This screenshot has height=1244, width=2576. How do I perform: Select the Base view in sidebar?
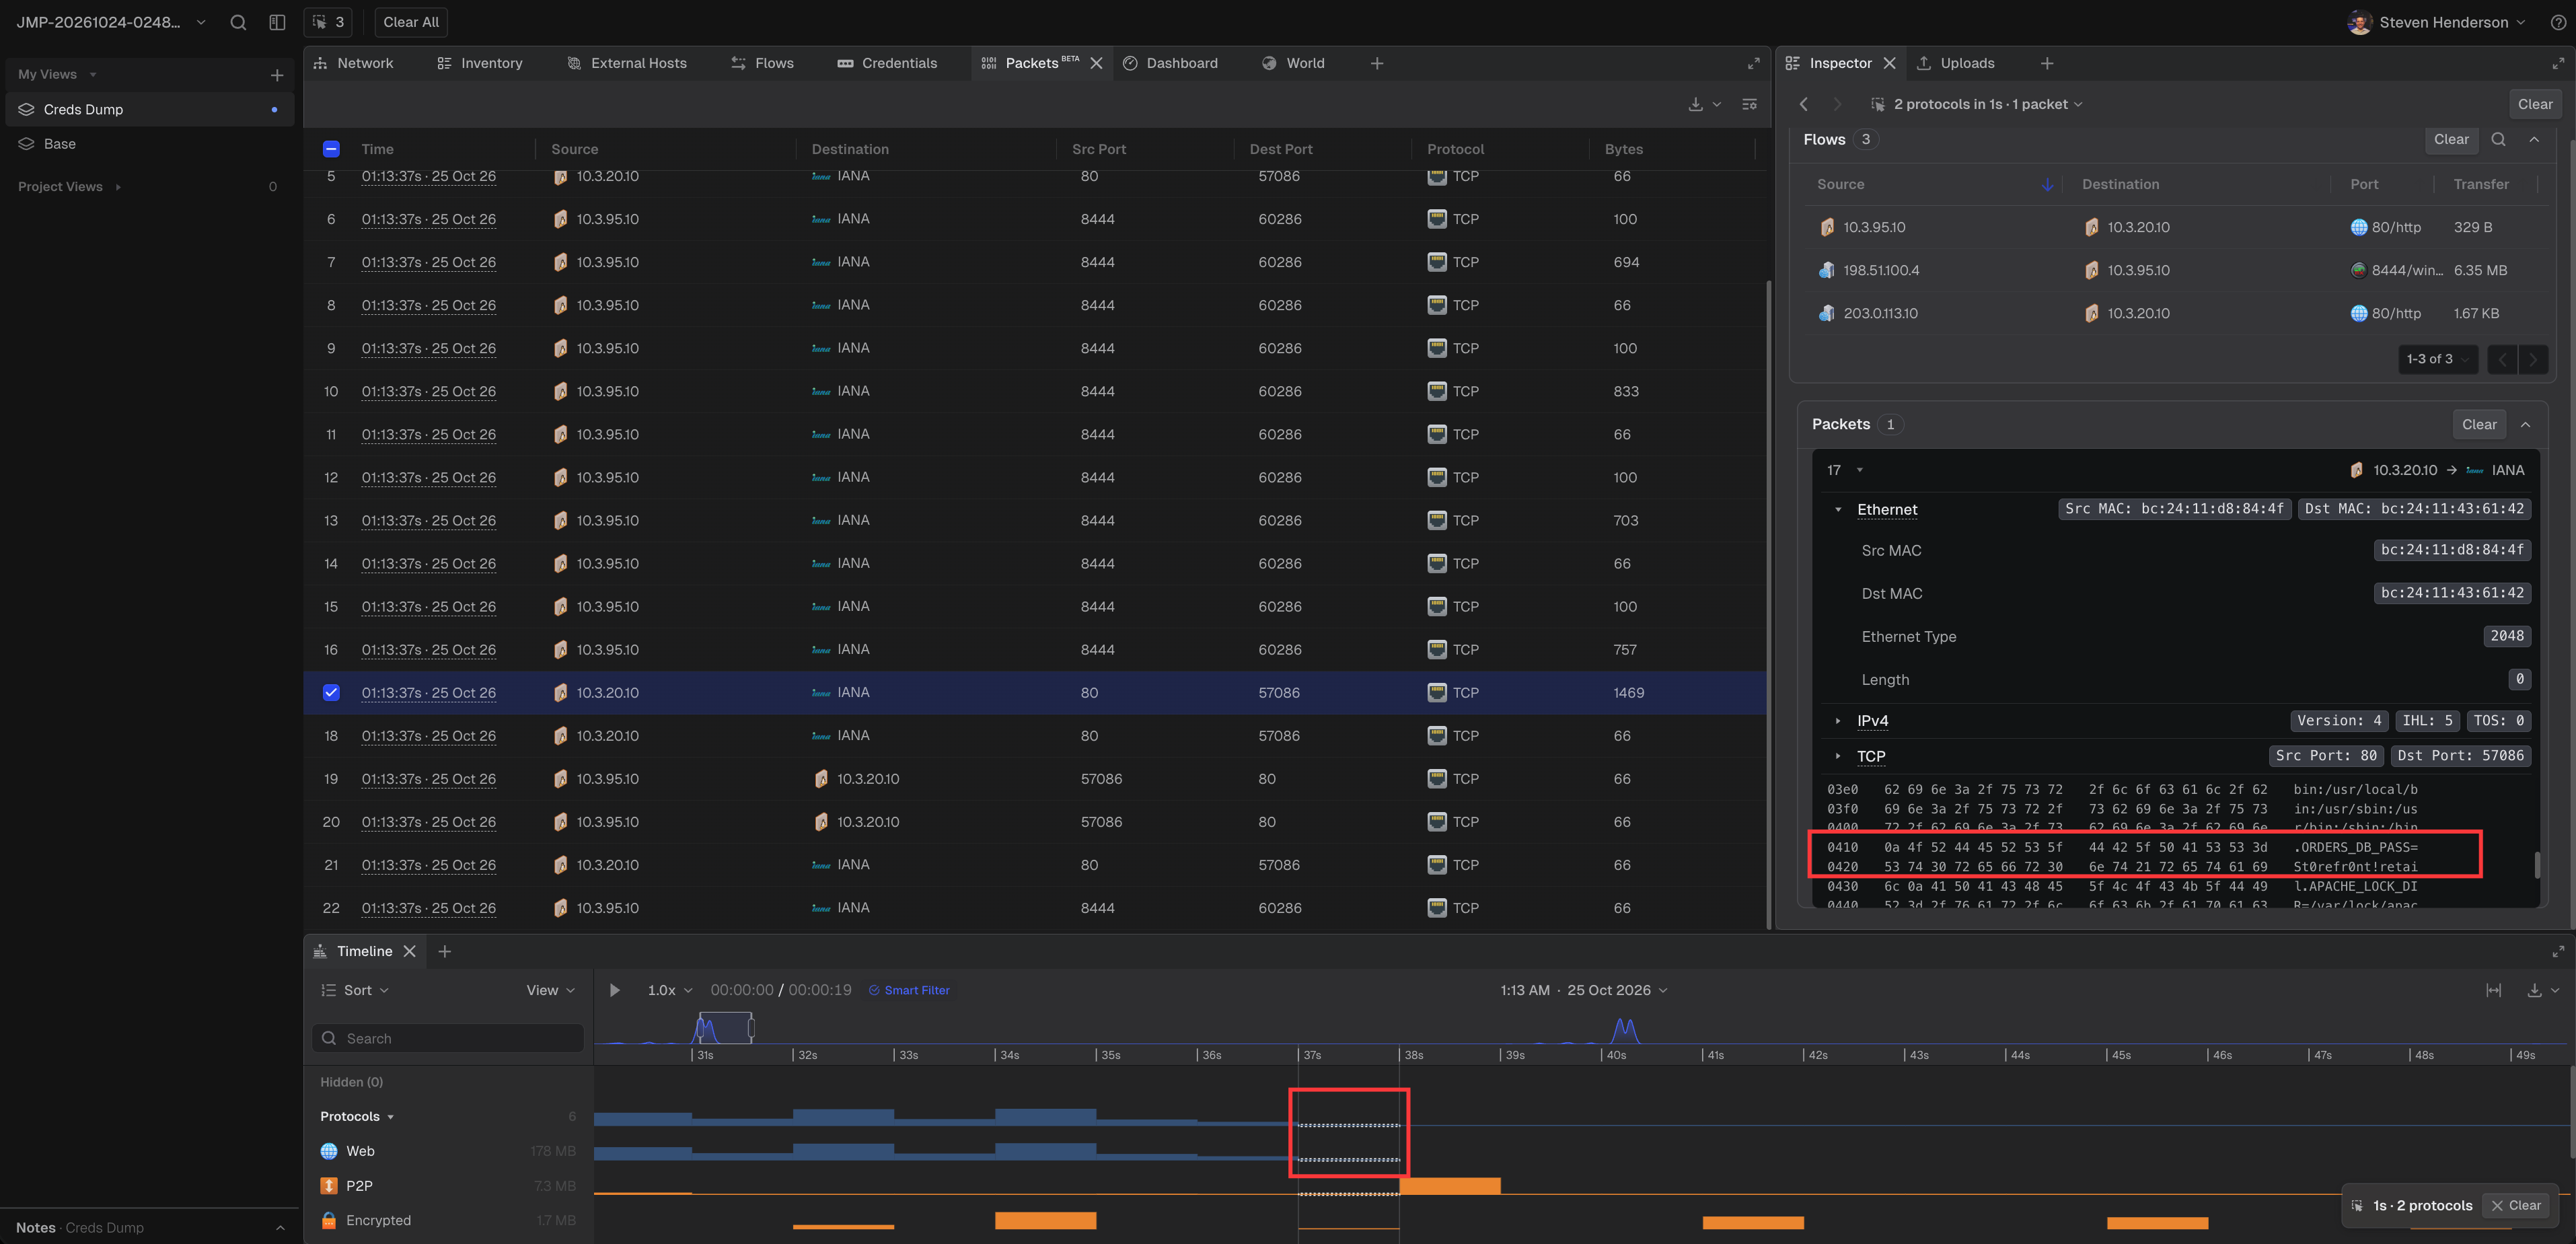150,143
